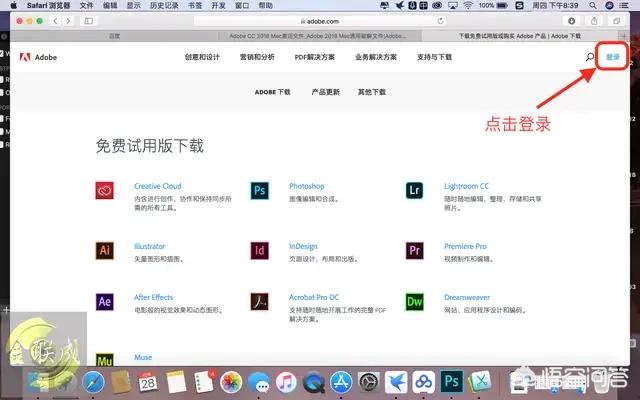The height and width of the screenshot is (400, 640).
Task: Show Safari downloads list
Action: [571, 21]
